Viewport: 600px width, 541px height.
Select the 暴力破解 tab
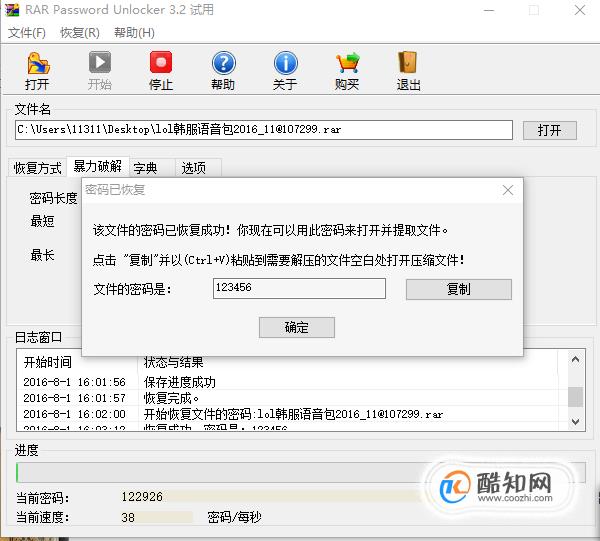click(98, 166)
